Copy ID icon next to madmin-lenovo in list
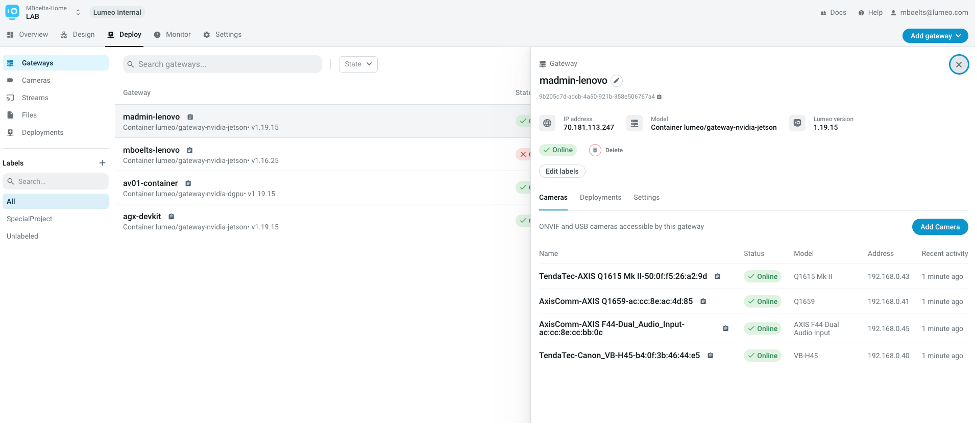This screenshot has width=977, height=424. pos(190,117)
